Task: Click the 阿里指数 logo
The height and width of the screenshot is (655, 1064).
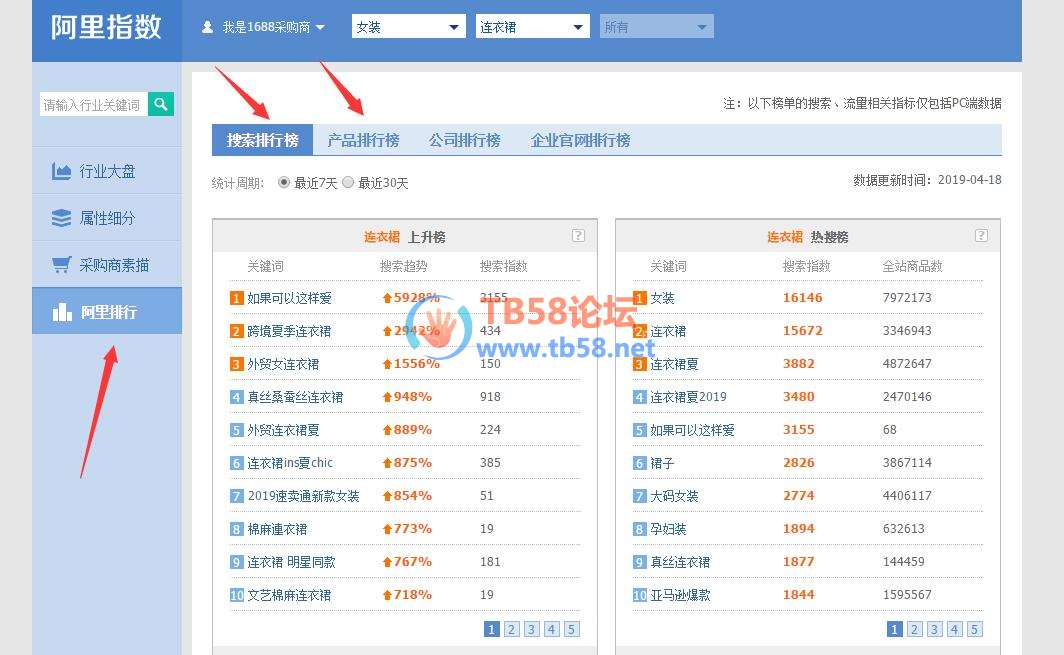Action: (x=107, y=27)
